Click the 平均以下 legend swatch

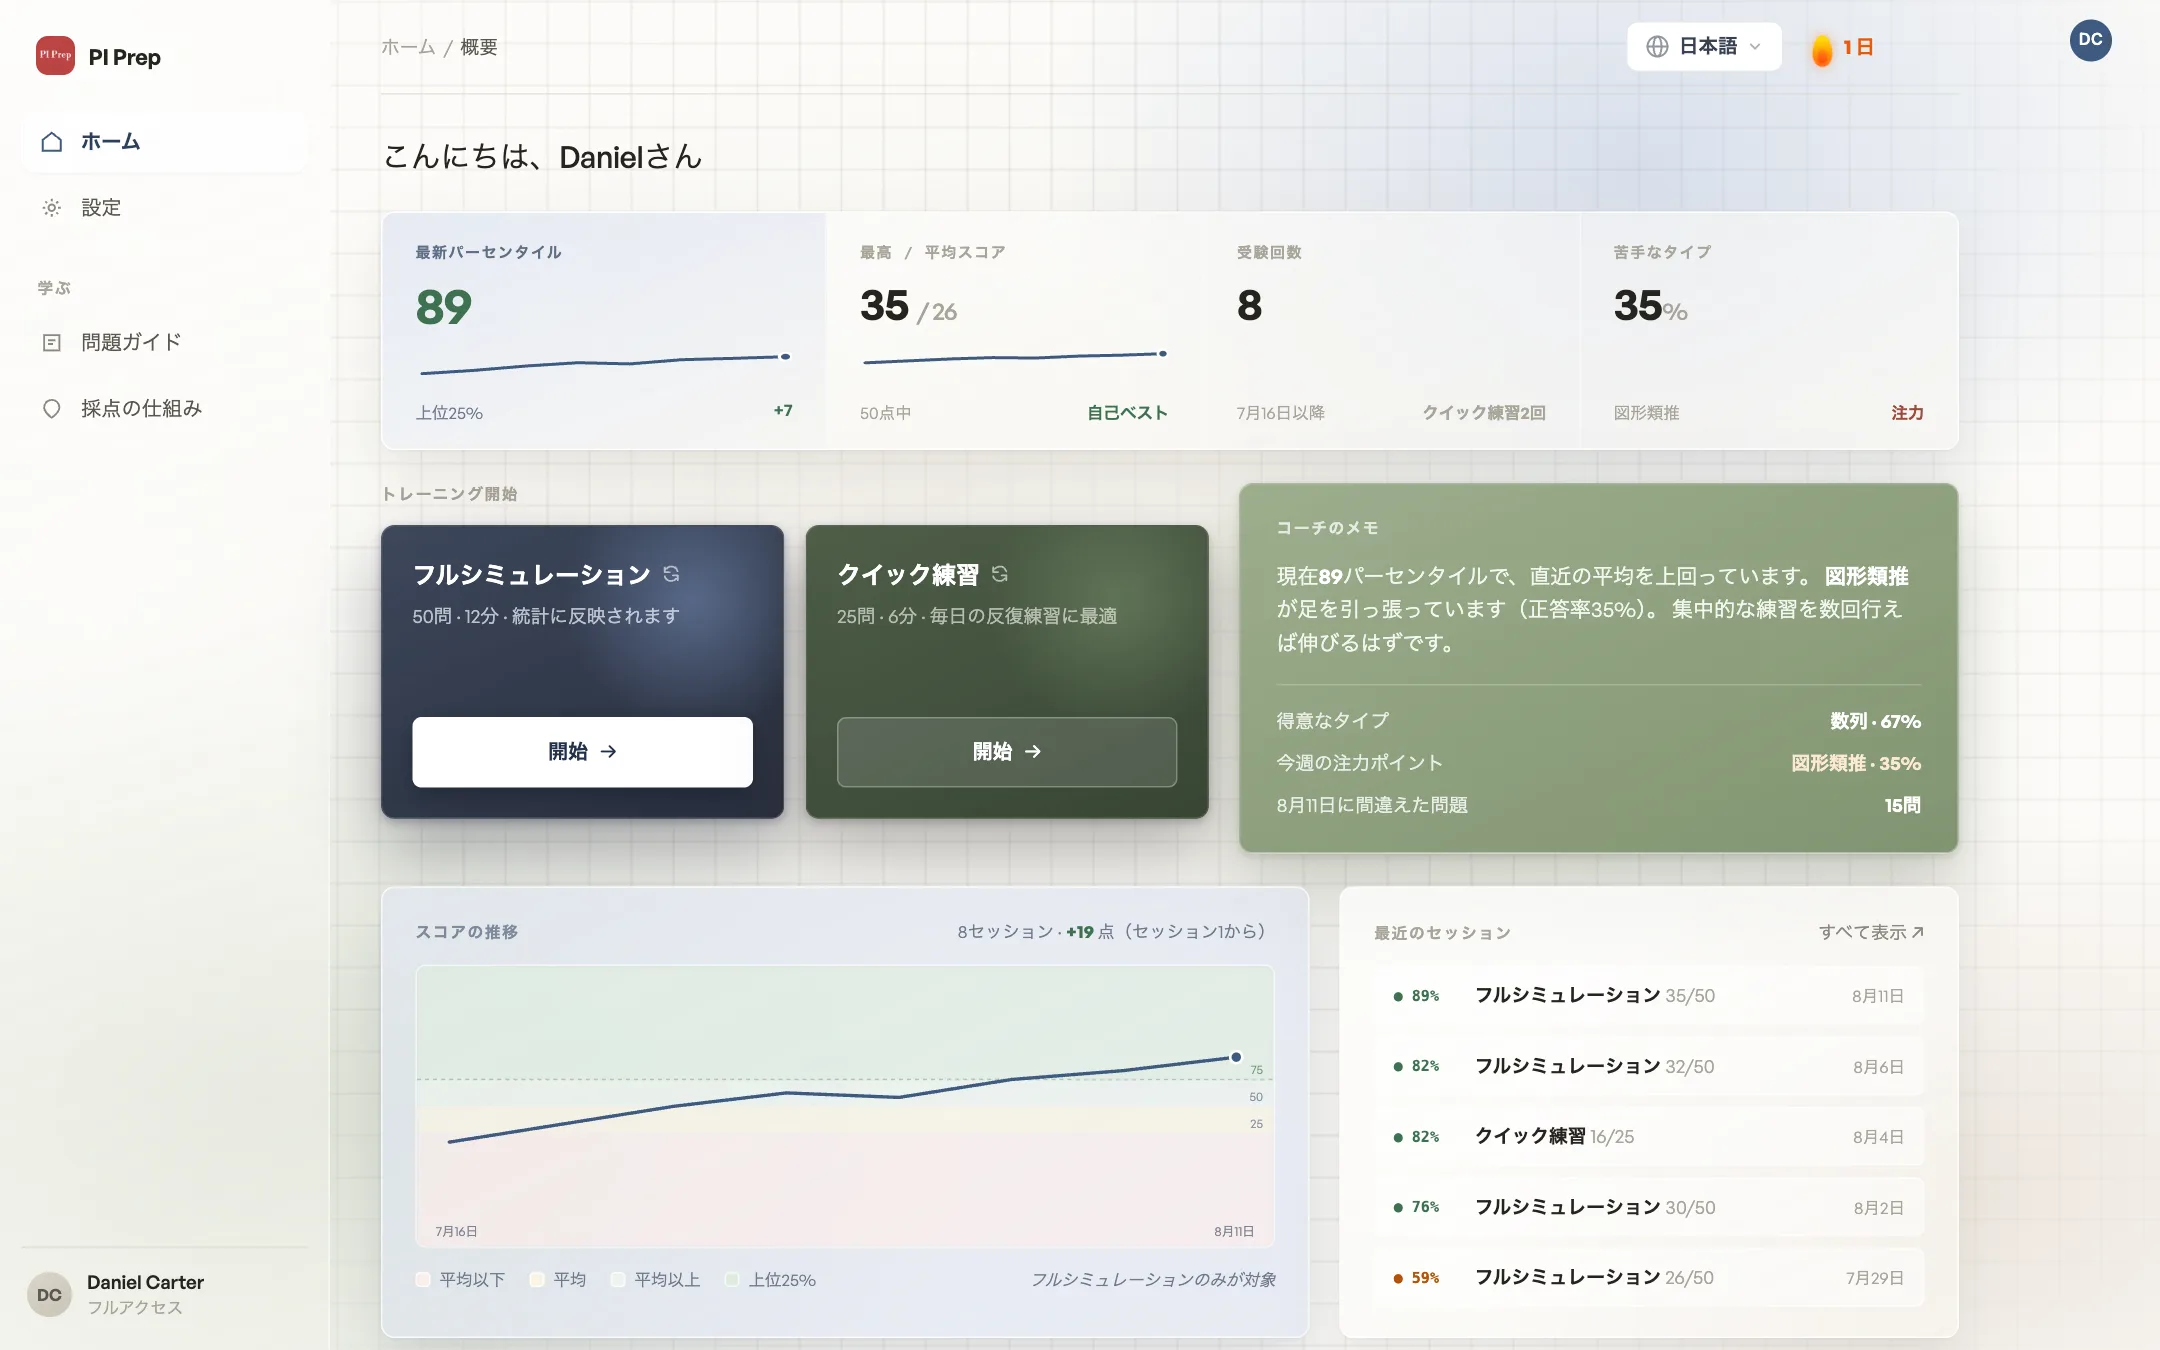coord(423,1280)
